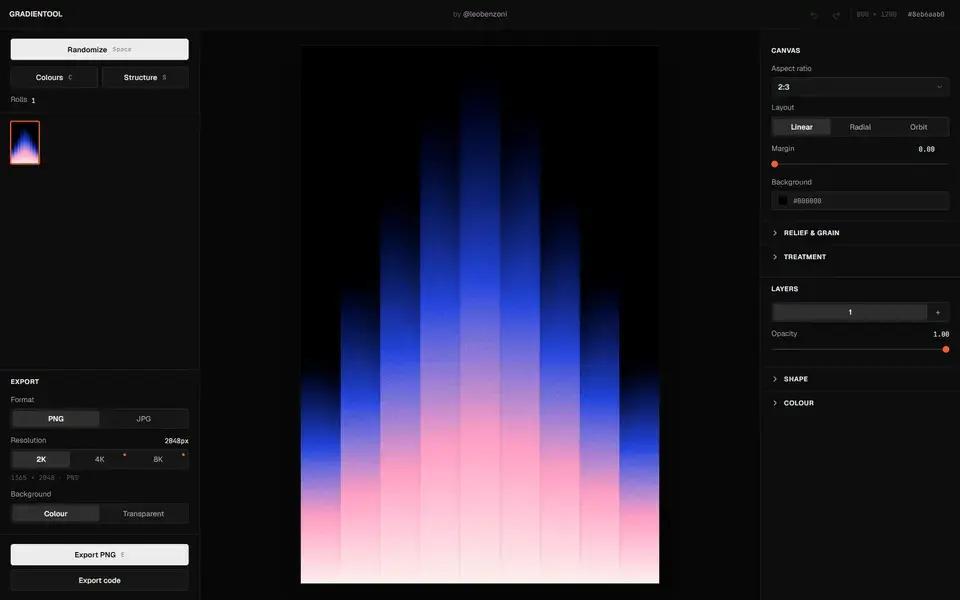960x600 pixels.
Task: Click the '1365 × 2048 · PNG' export size text
Action: coord(45,478)
